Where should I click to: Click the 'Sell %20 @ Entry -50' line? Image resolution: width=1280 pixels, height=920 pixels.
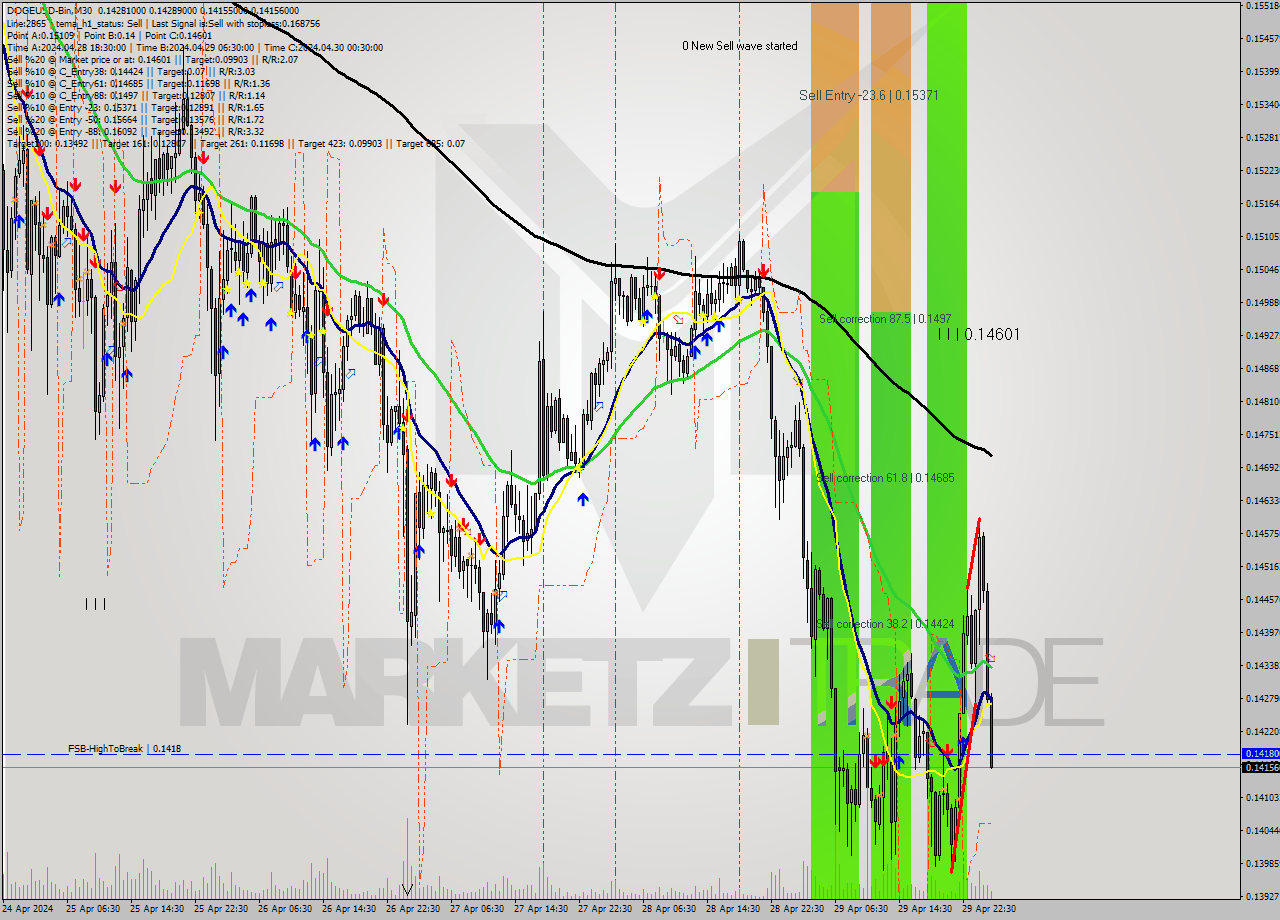click(135, 119)
